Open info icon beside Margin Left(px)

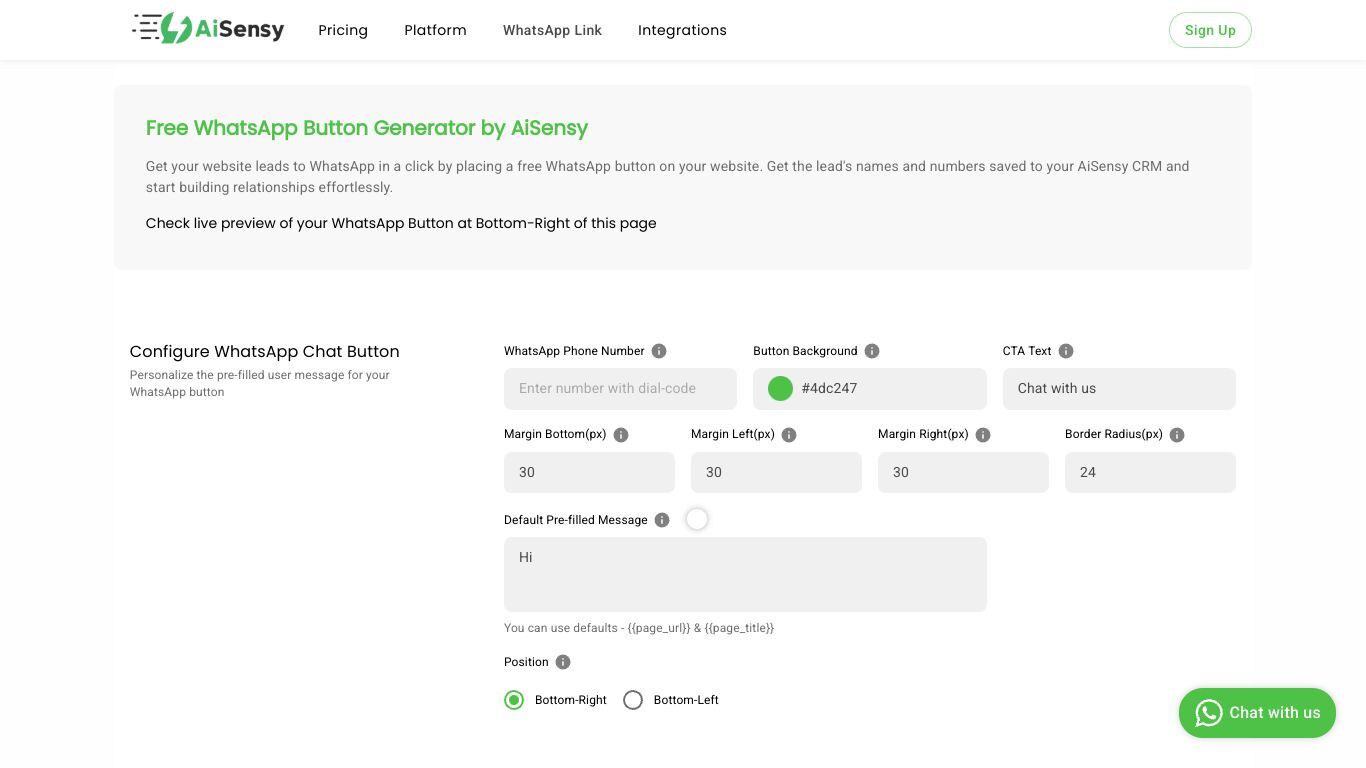pos(789,435)
